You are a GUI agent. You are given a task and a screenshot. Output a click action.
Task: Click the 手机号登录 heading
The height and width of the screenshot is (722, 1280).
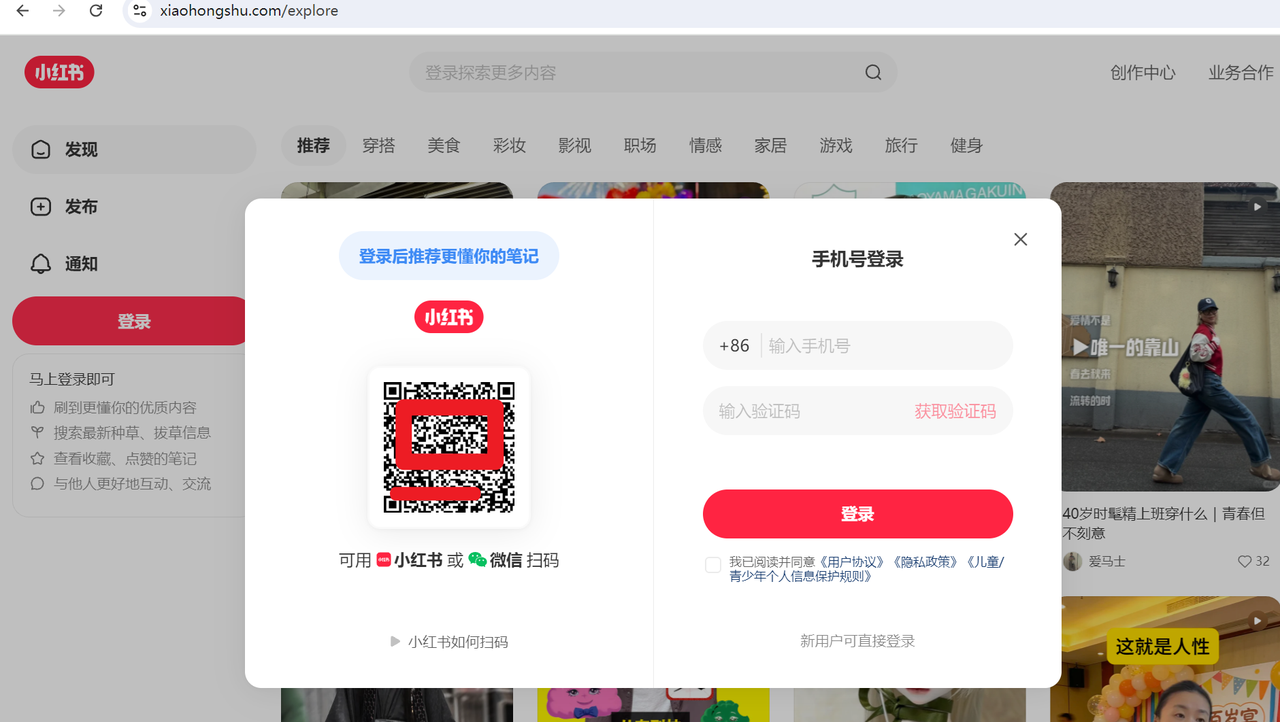(858, 259)
